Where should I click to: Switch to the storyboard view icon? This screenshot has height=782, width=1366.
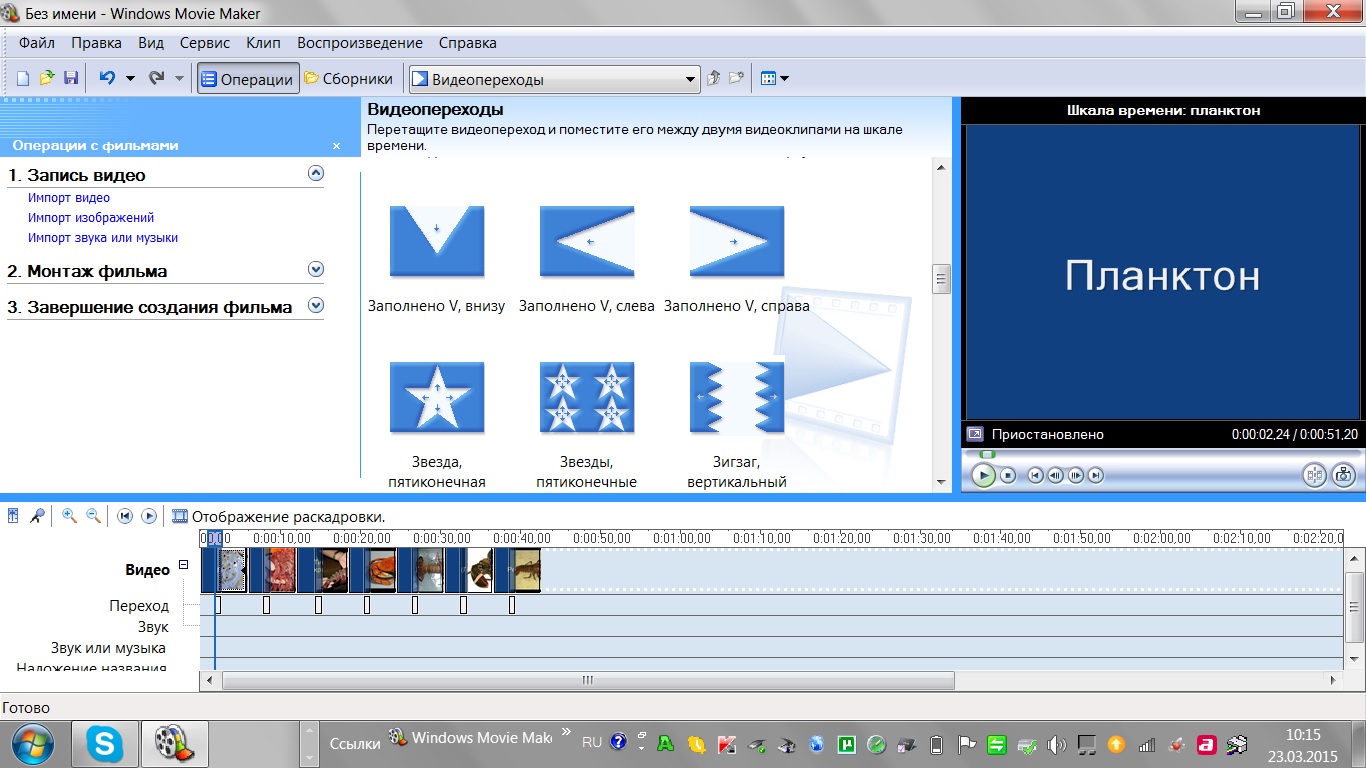[180, 516]
